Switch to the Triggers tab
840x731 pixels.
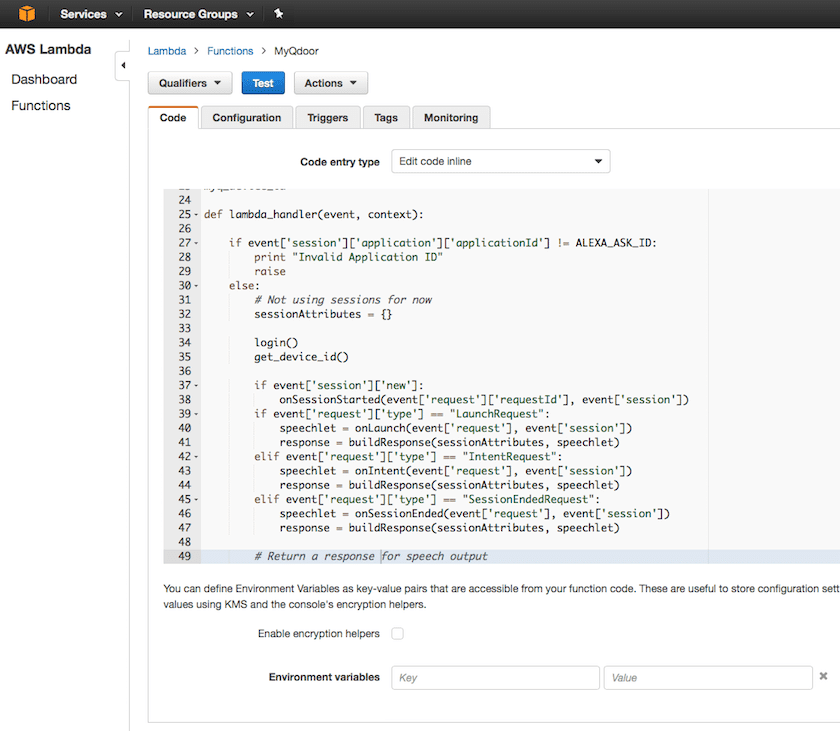(x=328, y=118)
